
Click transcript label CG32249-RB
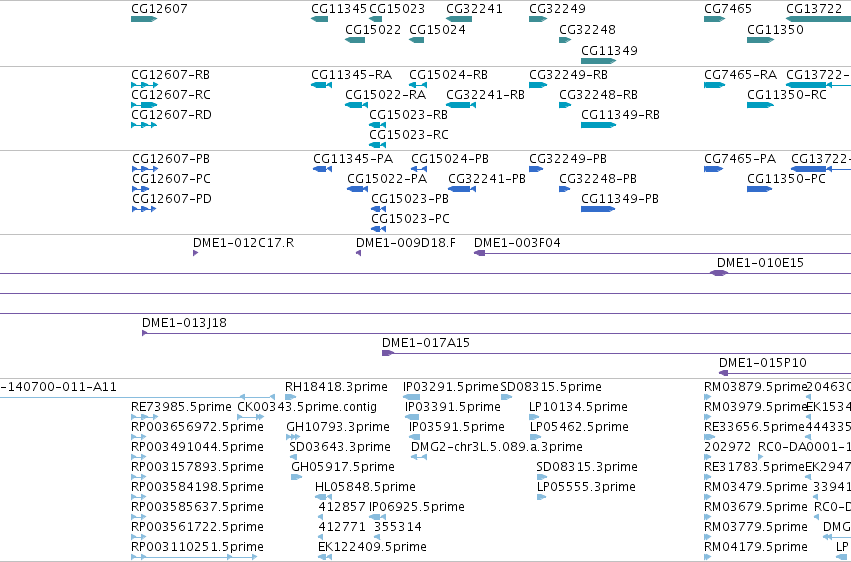[568, 74]
